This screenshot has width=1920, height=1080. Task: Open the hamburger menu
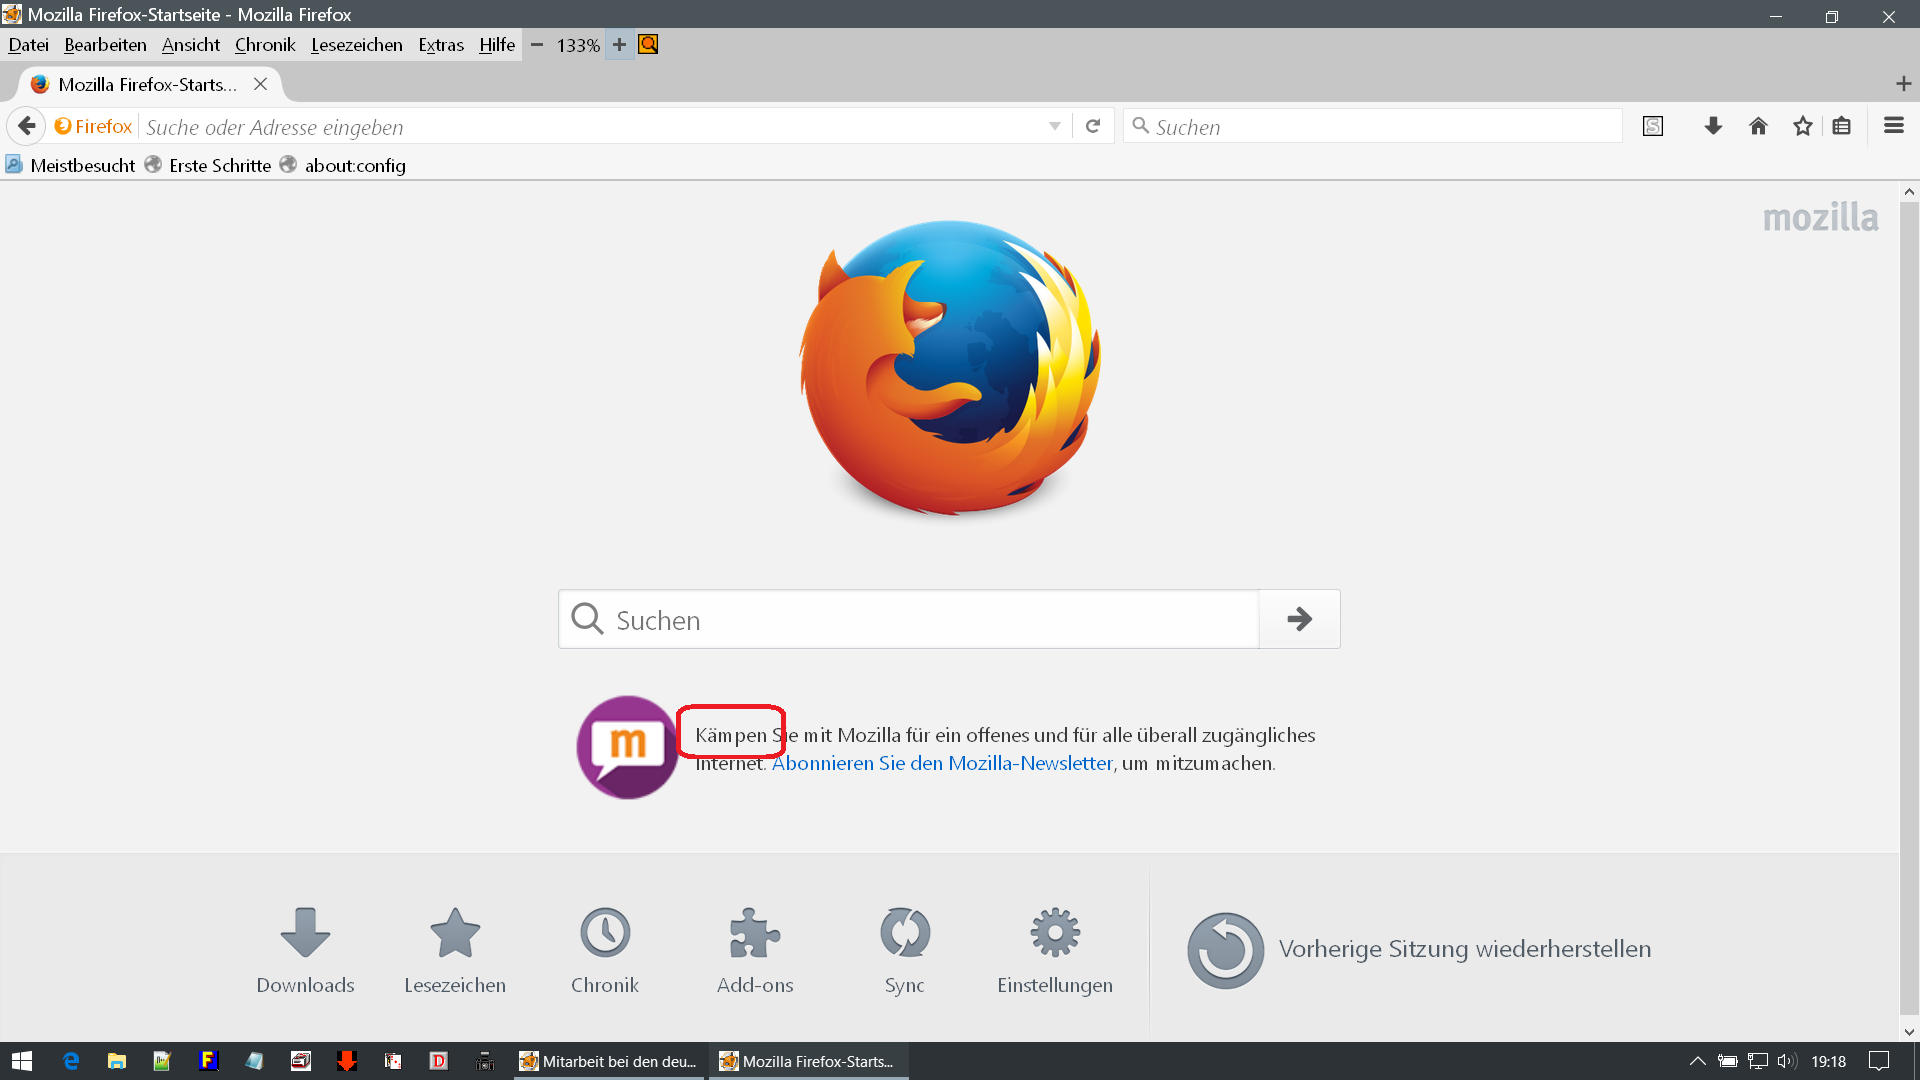(x=1893, y=126)
